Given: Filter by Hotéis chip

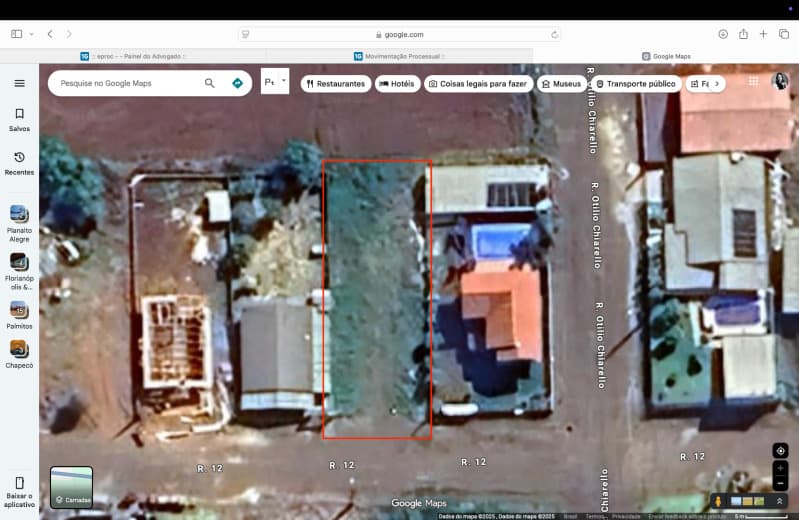Looking at the screenshot, I should (x=397, y=84).
